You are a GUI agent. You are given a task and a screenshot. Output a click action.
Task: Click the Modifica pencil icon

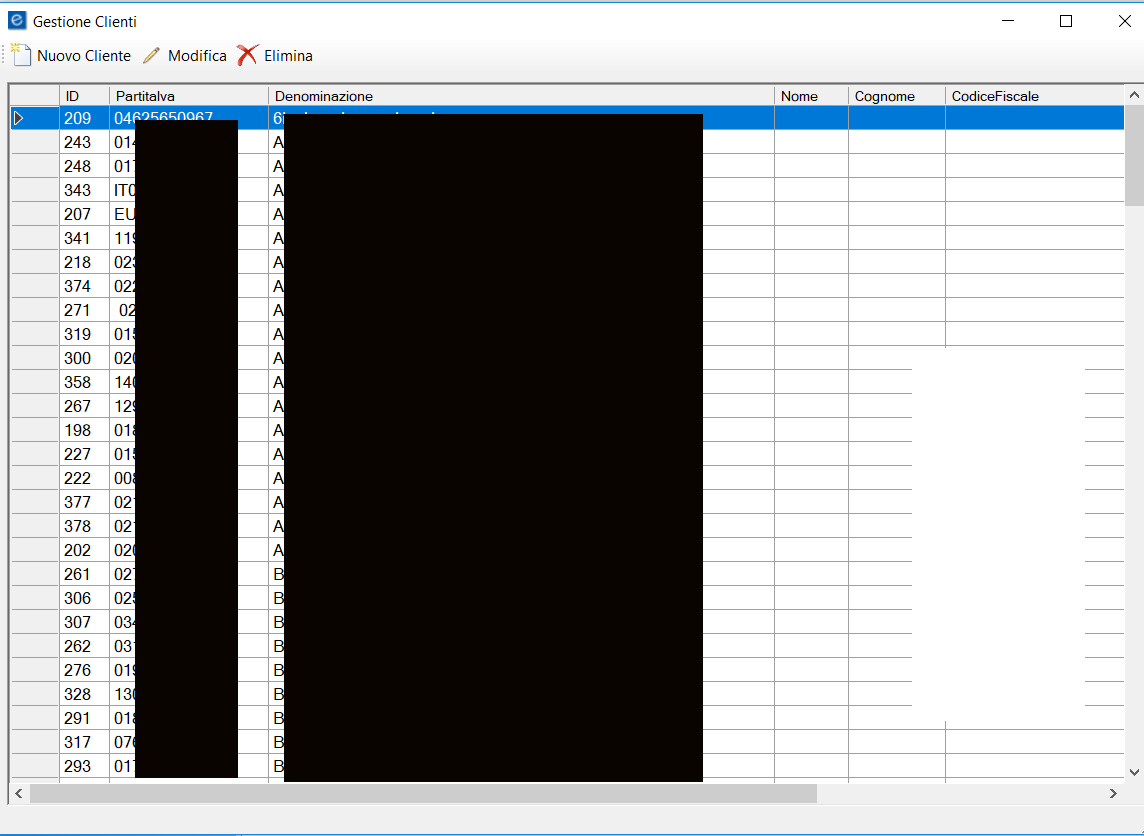[151, 55]
